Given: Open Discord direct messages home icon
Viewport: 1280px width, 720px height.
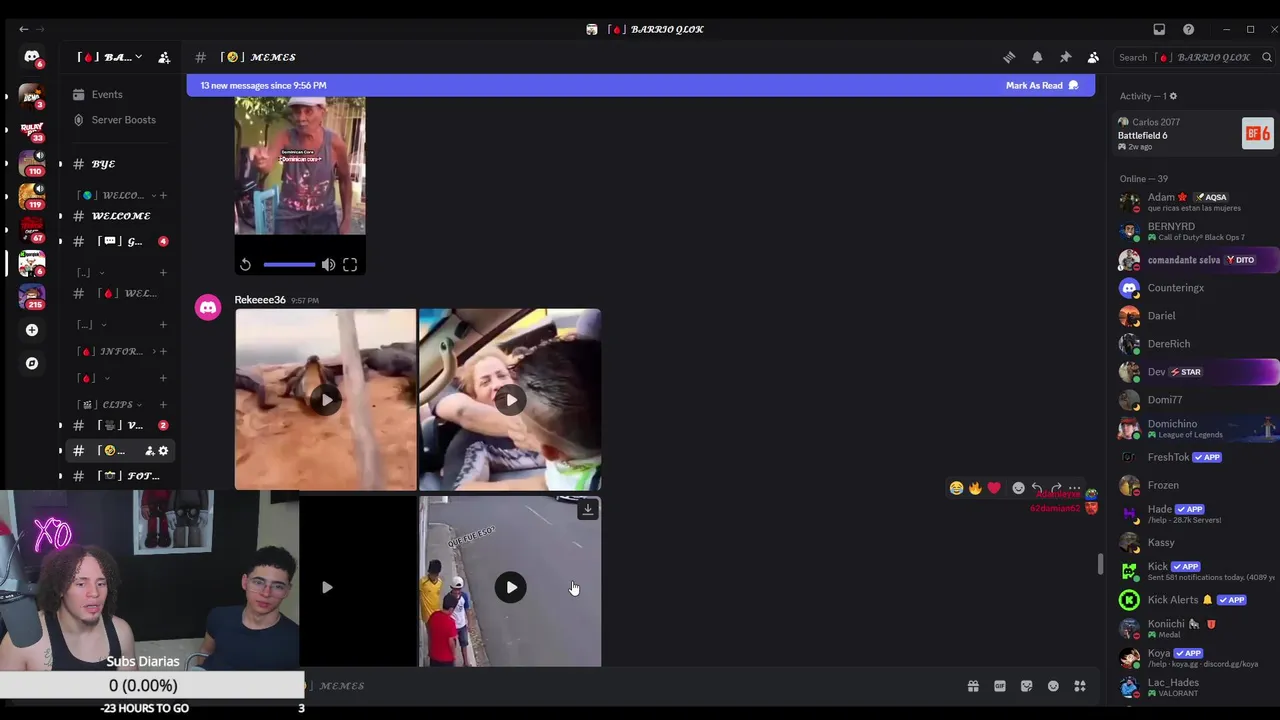Looking at the screenshot, I should pos(32,58).
